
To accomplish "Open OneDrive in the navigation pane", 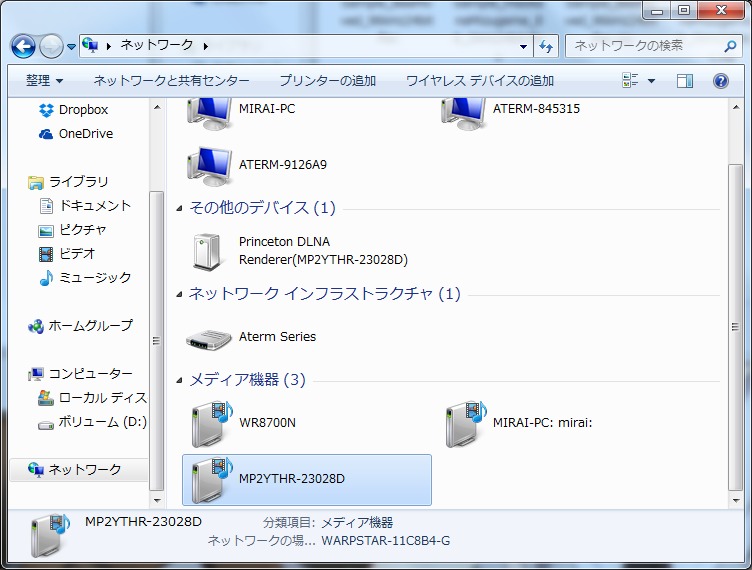I will tap(76, 134).
